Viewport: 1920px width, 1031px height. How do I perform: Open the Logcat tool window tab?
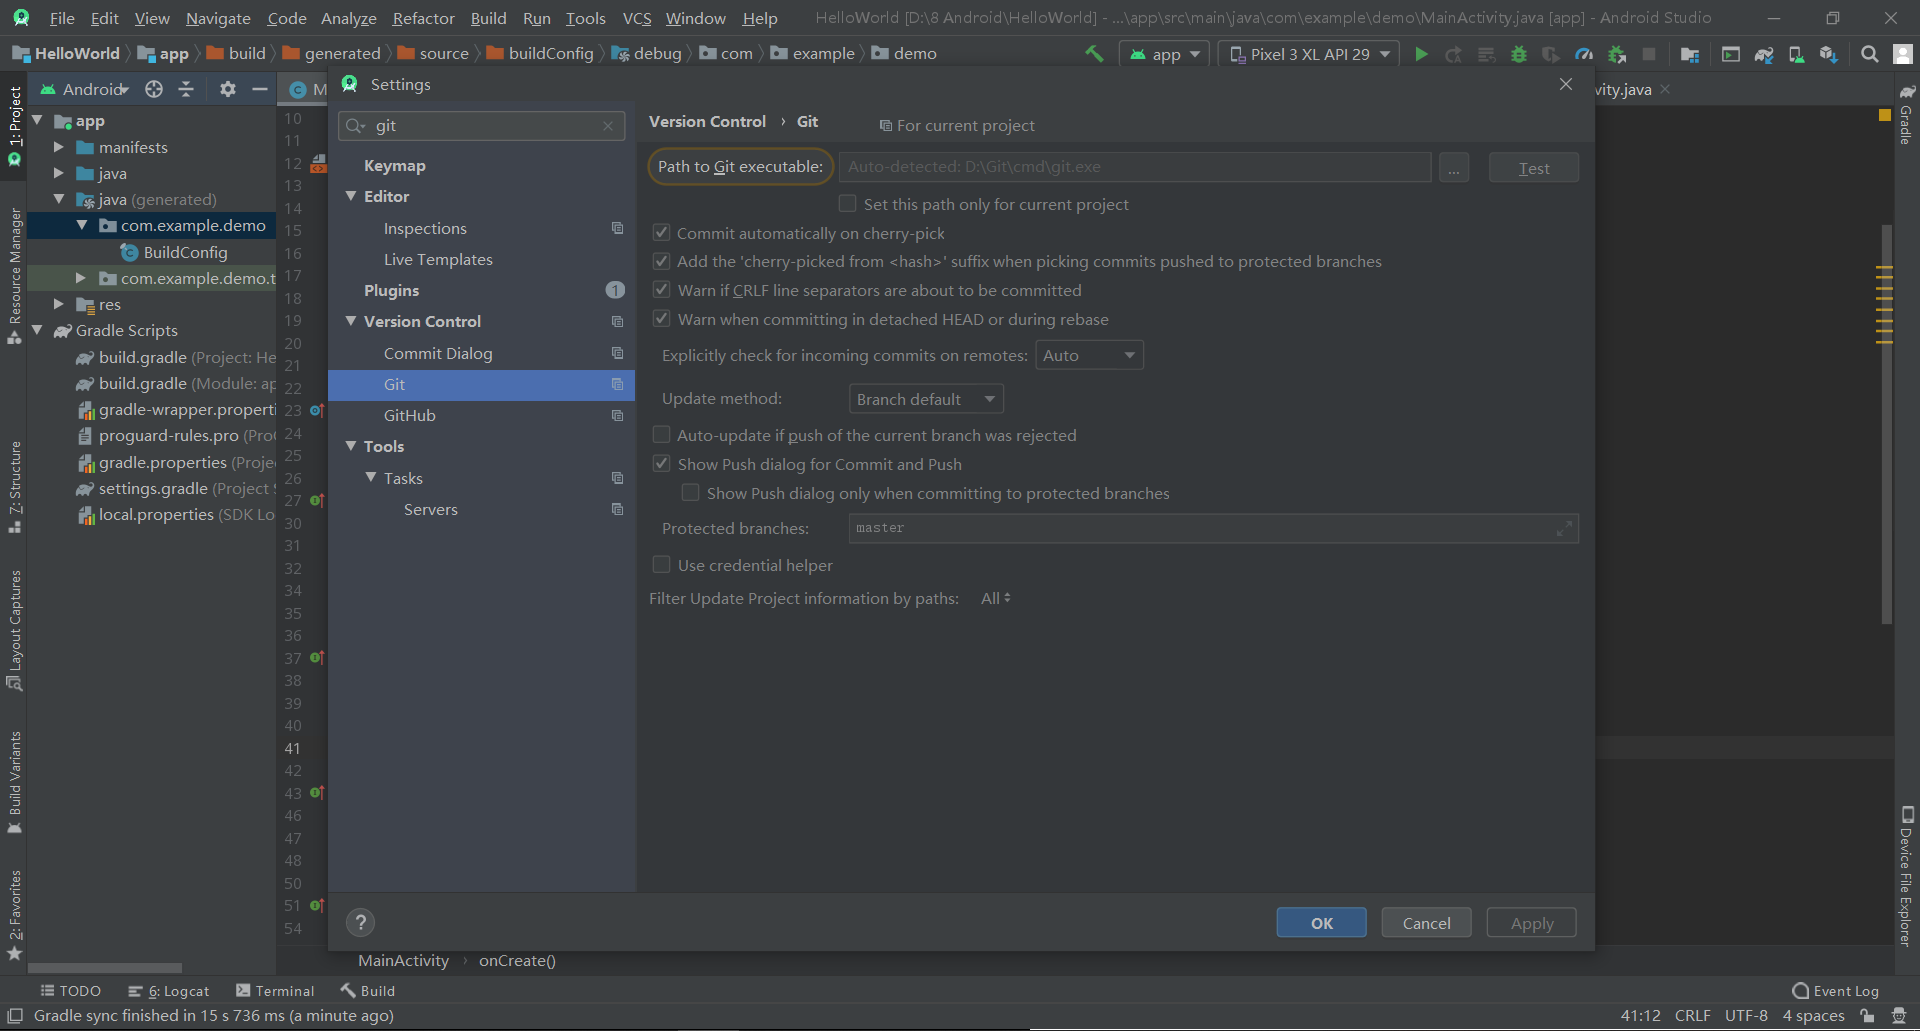169,991
